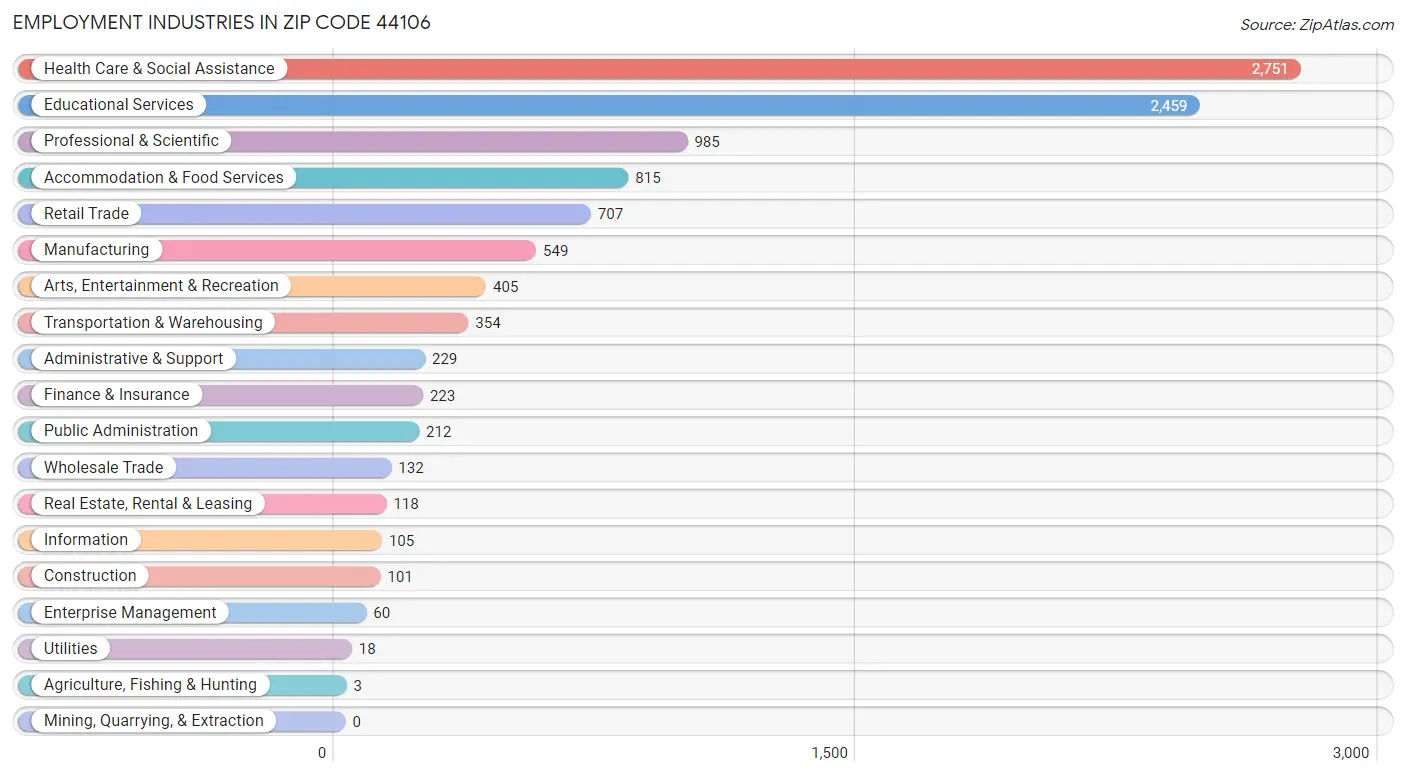Click the 354 value beside Transportation bar
This screenshot has width=1406, height=776.
click(488, 323)
